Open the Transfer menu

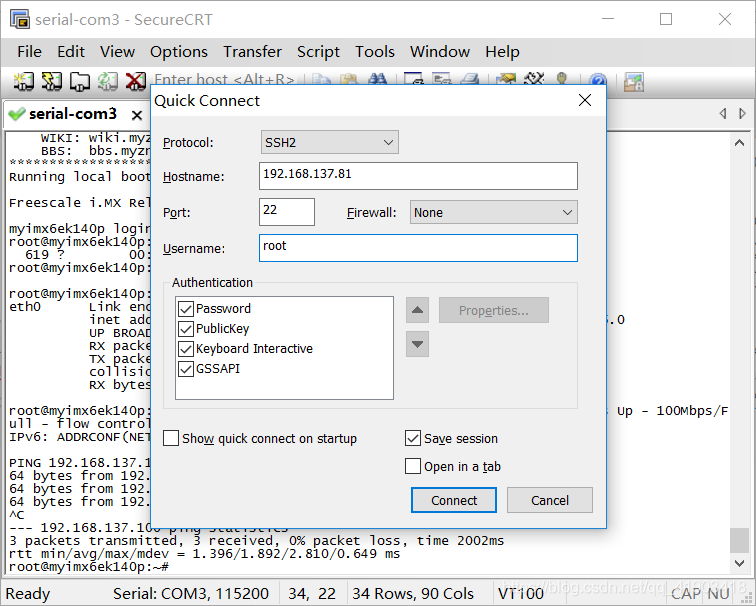pos(252,52)
